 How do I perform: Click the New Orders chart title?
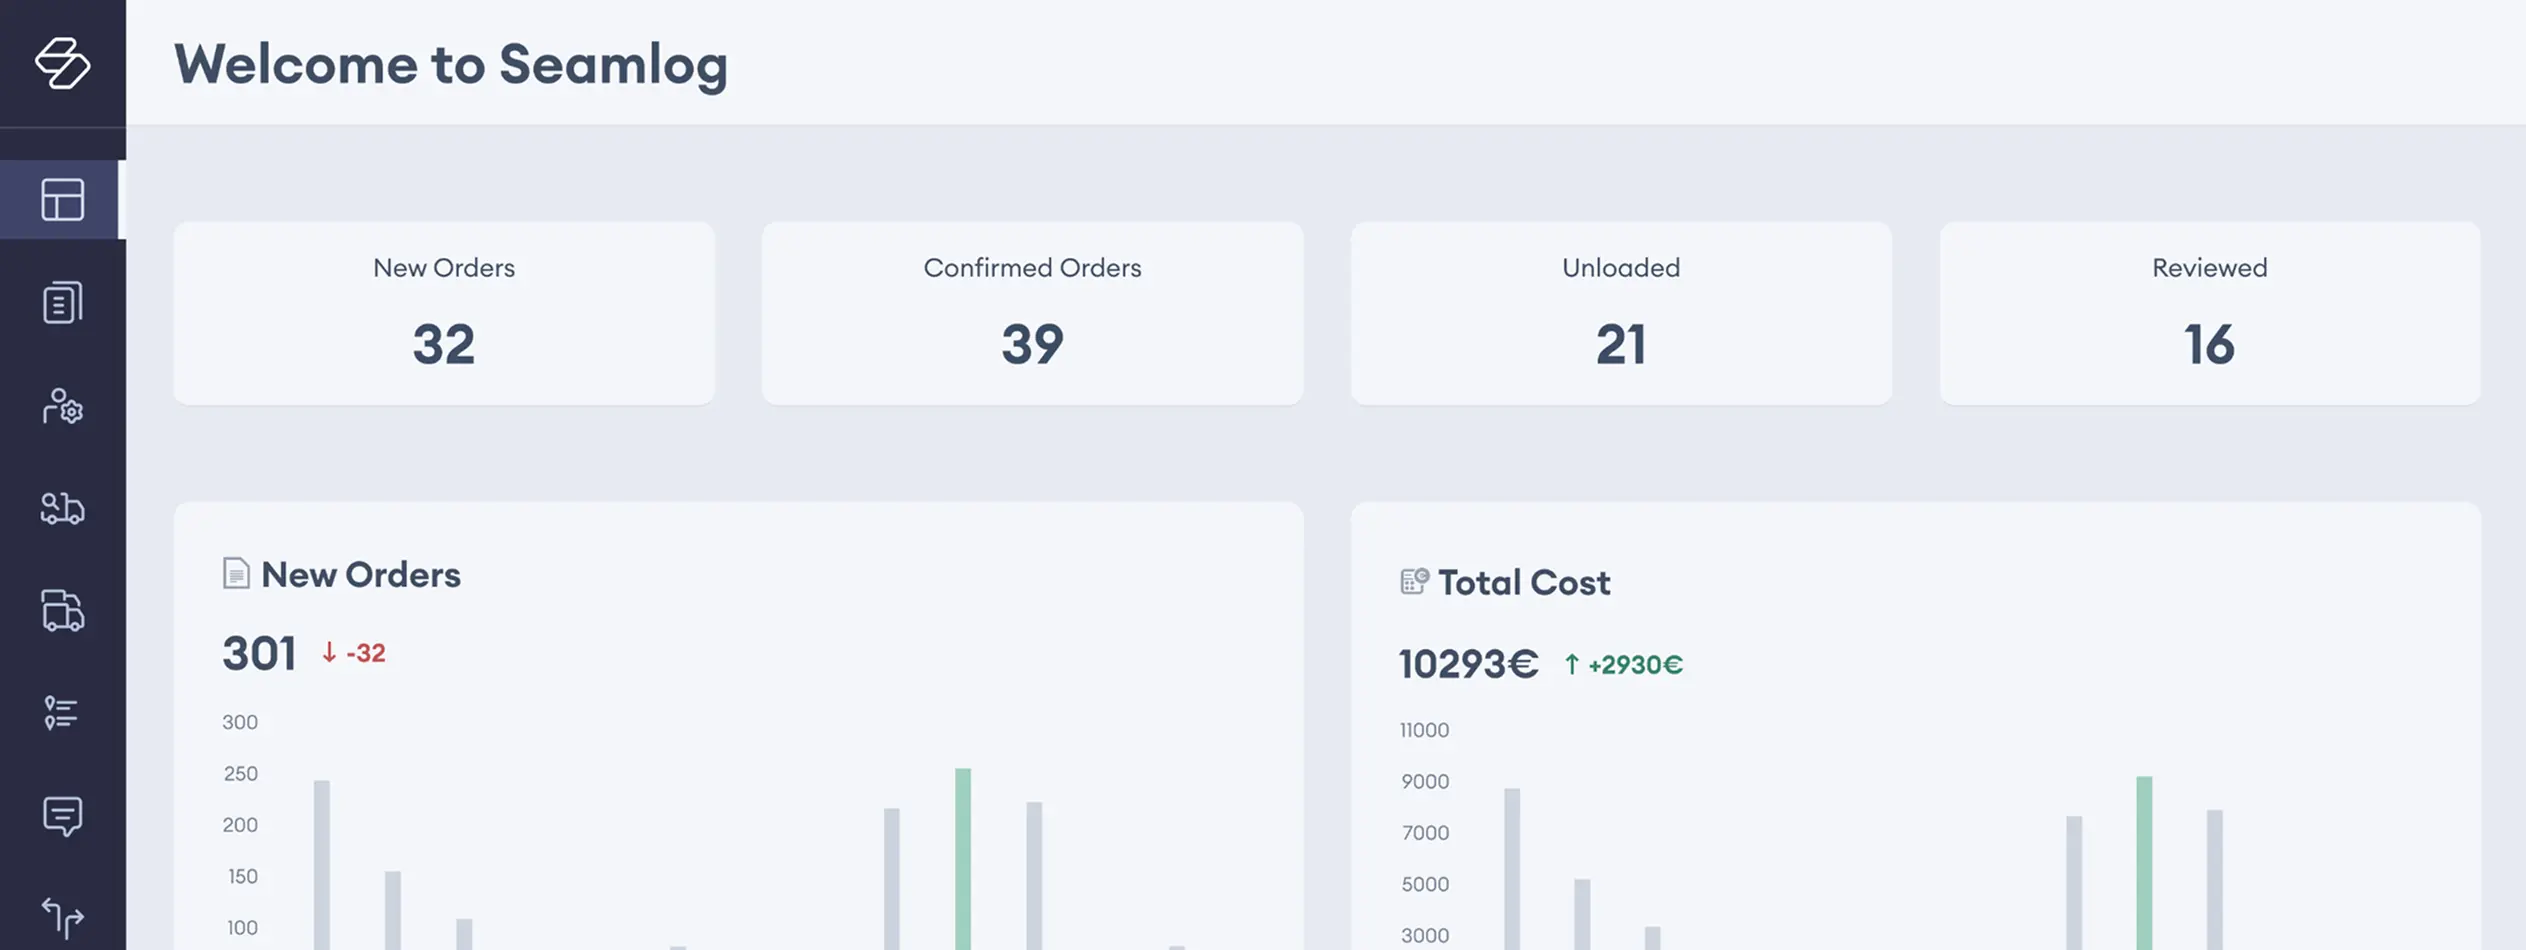[x=361, y=575]
